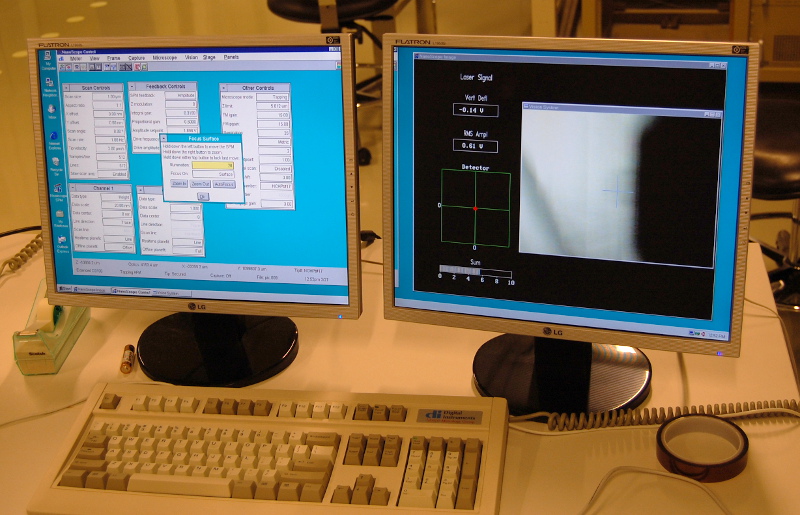Image resolution: width=800 pixels, height=515 pixels.
Task: Open the Motor menu
Action: 76,59
